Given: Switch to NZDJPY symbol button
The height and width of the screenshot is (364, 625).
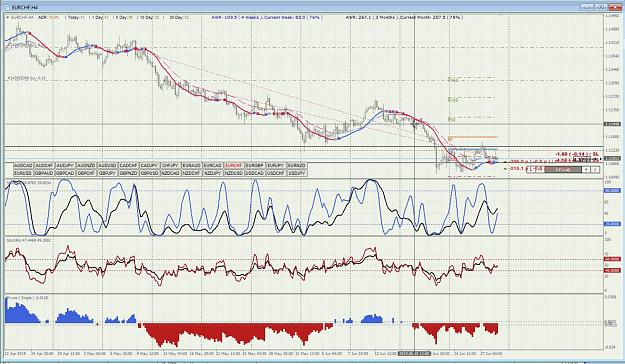Looking at the screenshot, I should click(x=213, y=173).
